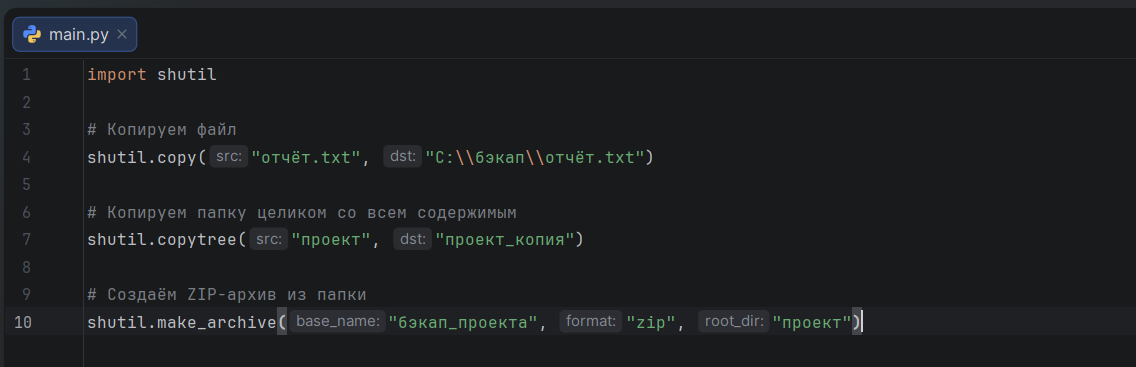Viewport: 1136px width, 367px height.
Task: Click shutil.make_archive on line 10
Action: pyautogui.click(x=183, y=322)
